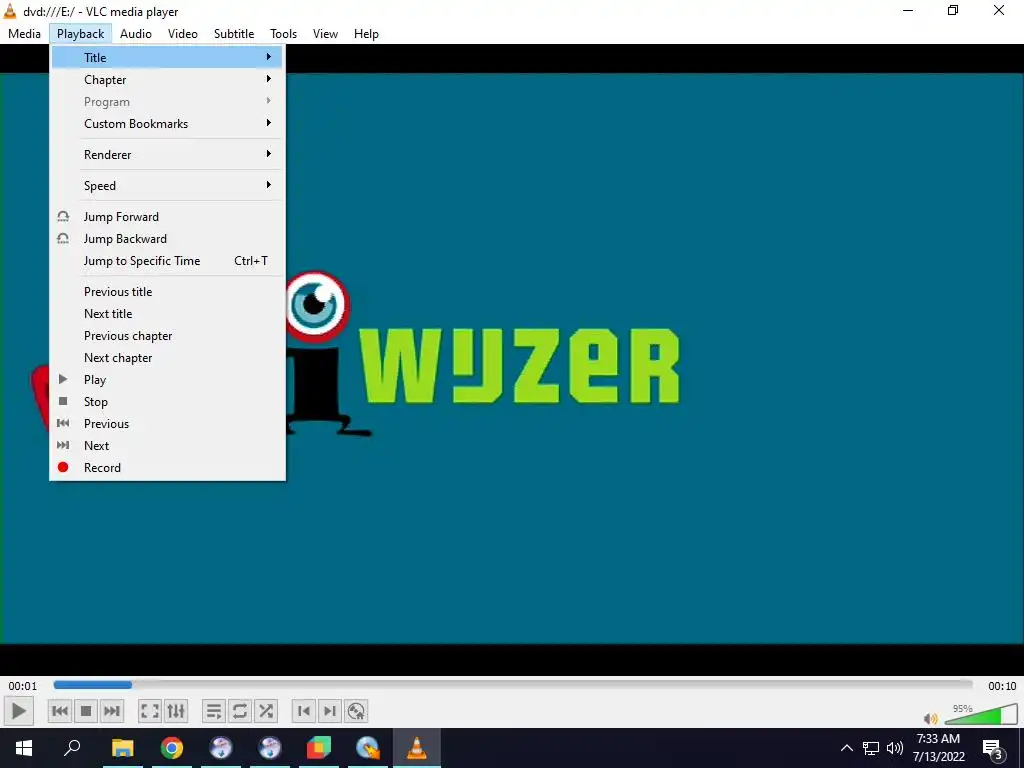Open taskbar search magnifier
The image size is (1024, 768).
click(x=72, y=748)
